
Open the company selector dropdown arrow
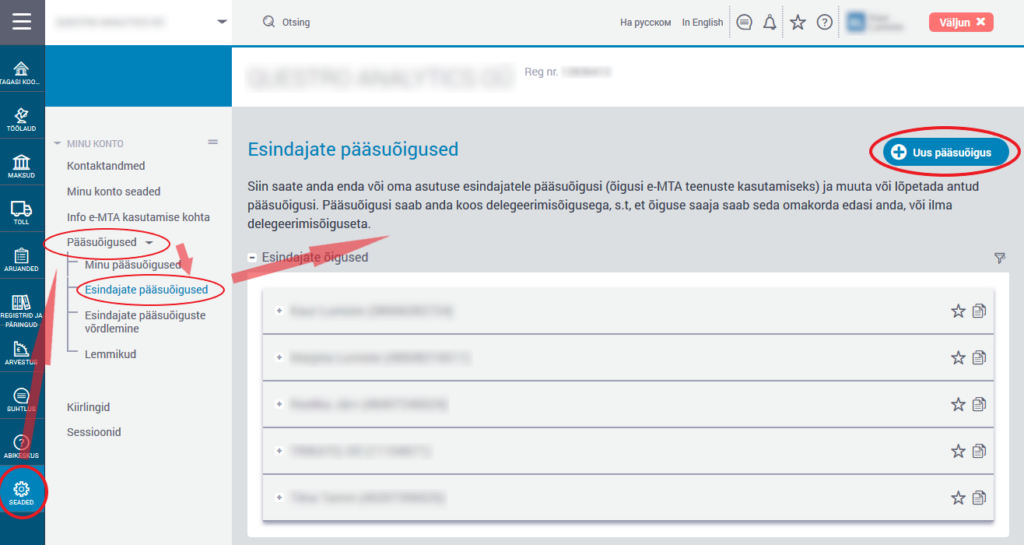tap(222, 22)
